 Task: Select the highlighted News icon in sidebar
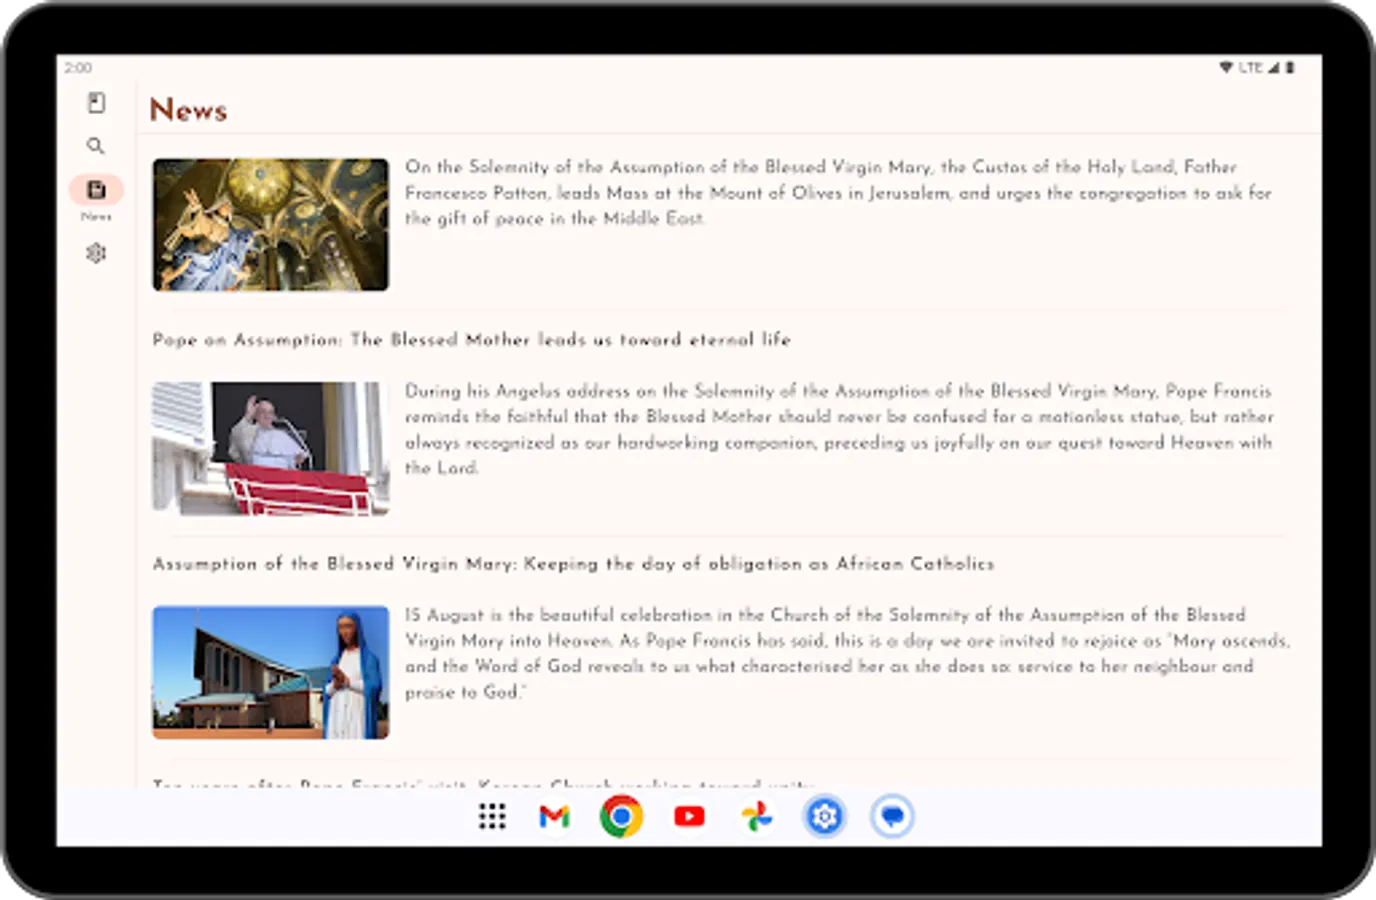pyautogui.click(x=96, y=187)
